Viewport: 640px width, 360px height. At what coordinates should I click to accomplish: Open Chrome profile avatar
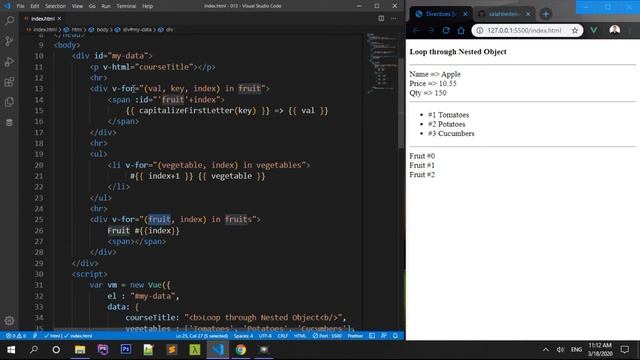(615, 30)
